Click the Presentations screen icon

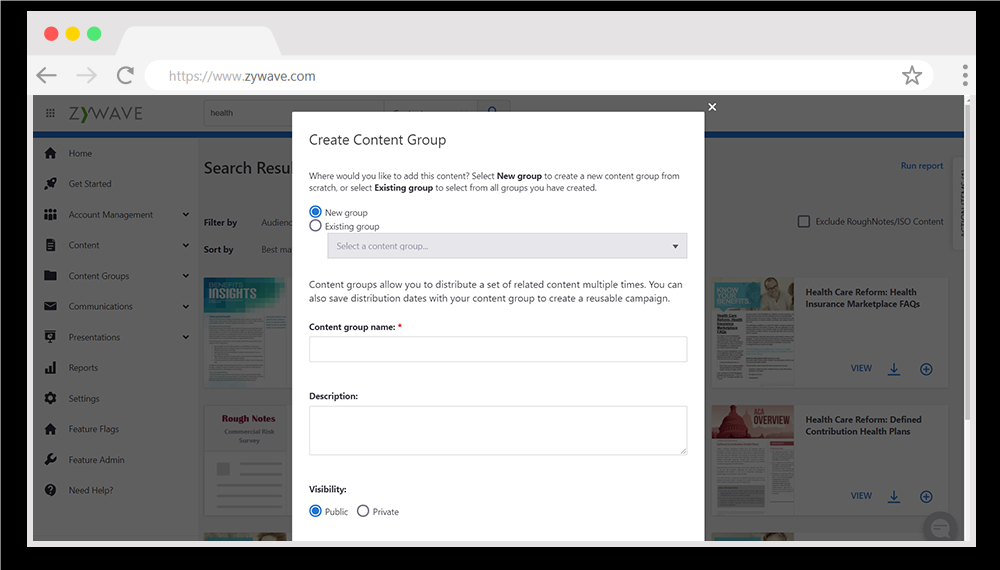click(50, 337)
